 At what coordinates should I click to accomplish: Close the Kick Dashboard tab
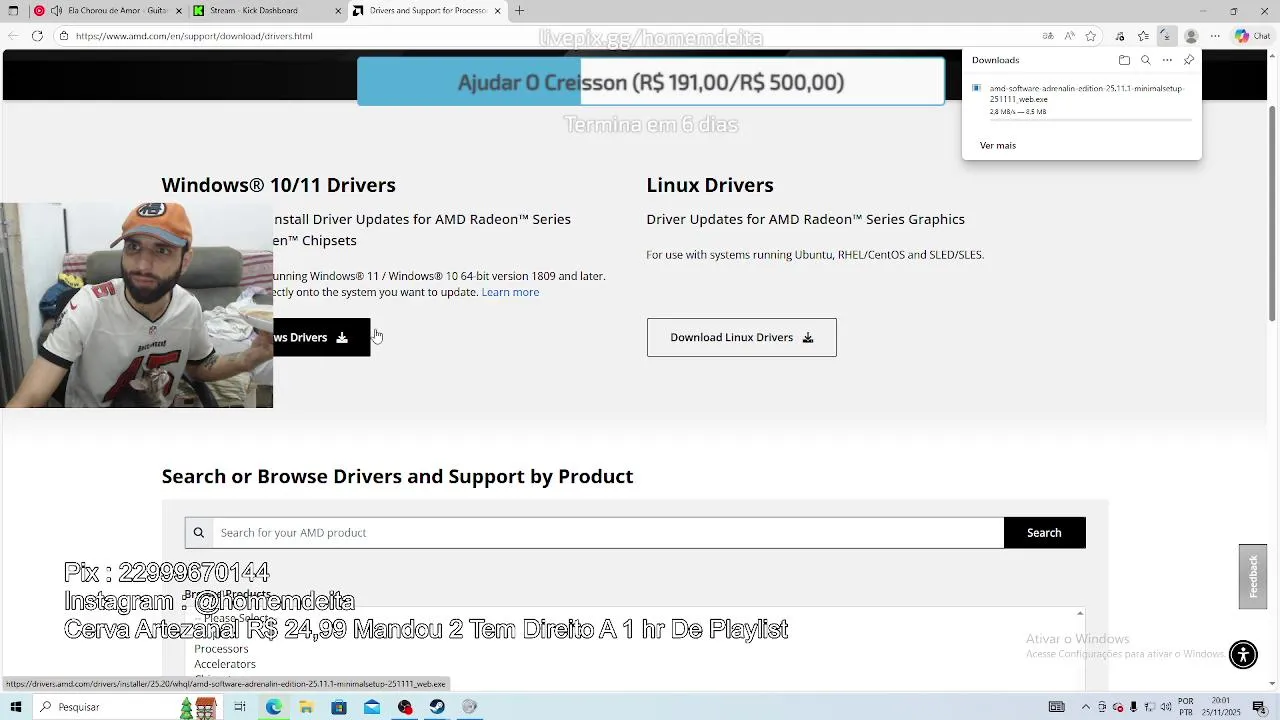click(338, 11)
